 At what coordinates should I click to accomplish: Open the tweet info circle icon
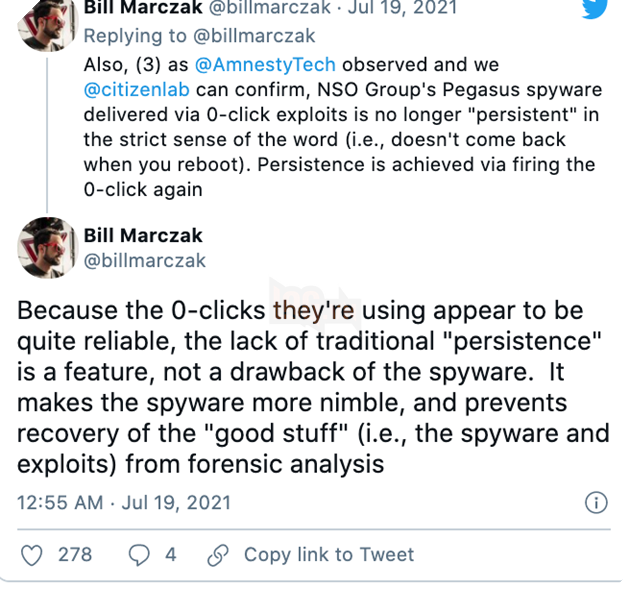[x=595, y=502]
